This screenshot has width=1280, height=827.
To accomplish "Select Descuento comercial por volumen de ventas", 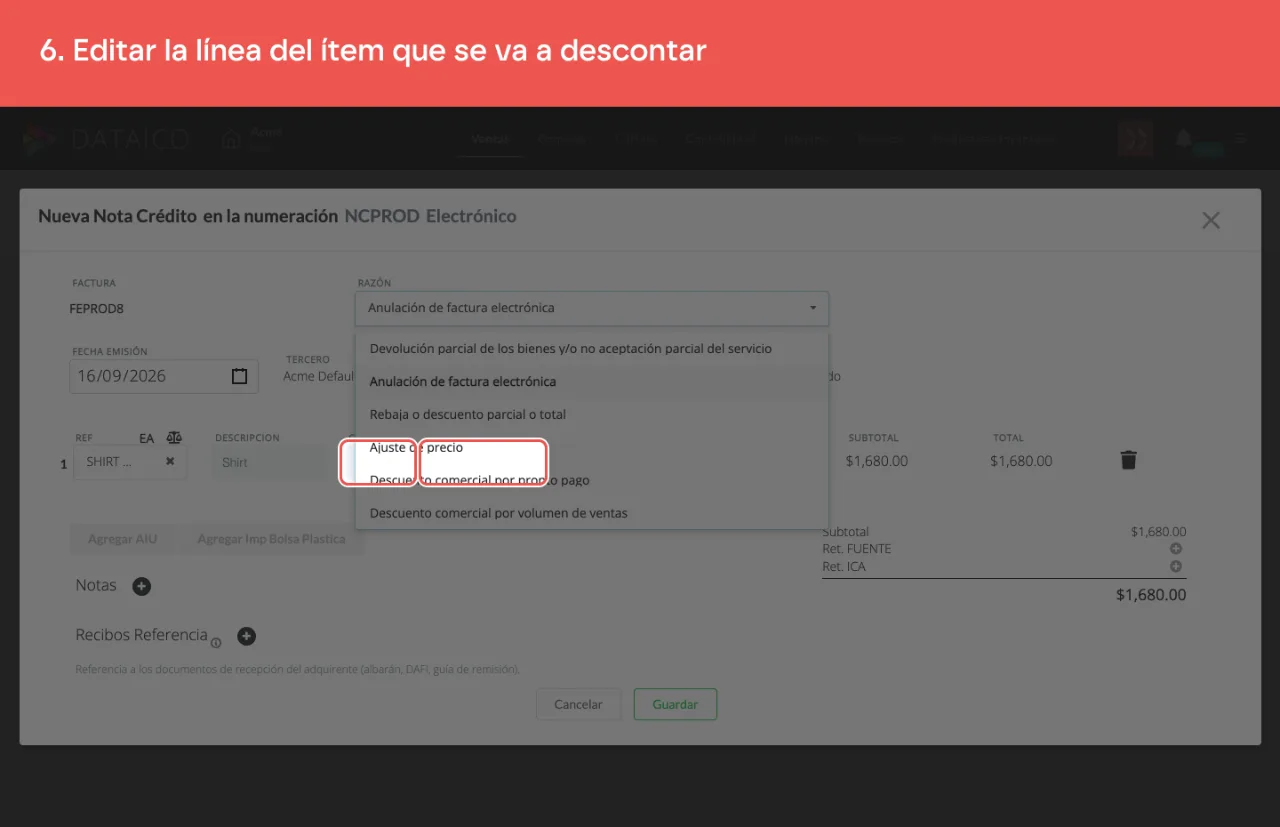I will pyautogui.click(x=592, y=514).
